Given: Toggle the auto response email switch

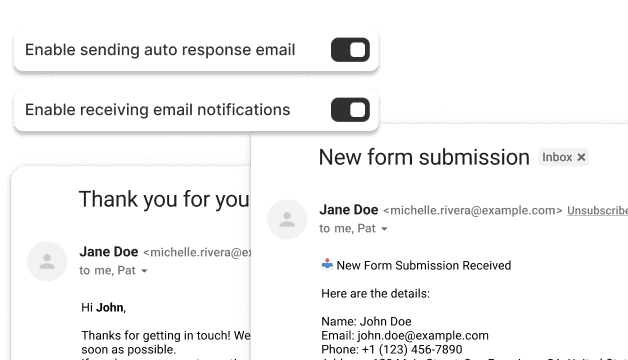Looking at the screenshot, I should [350, 50].
